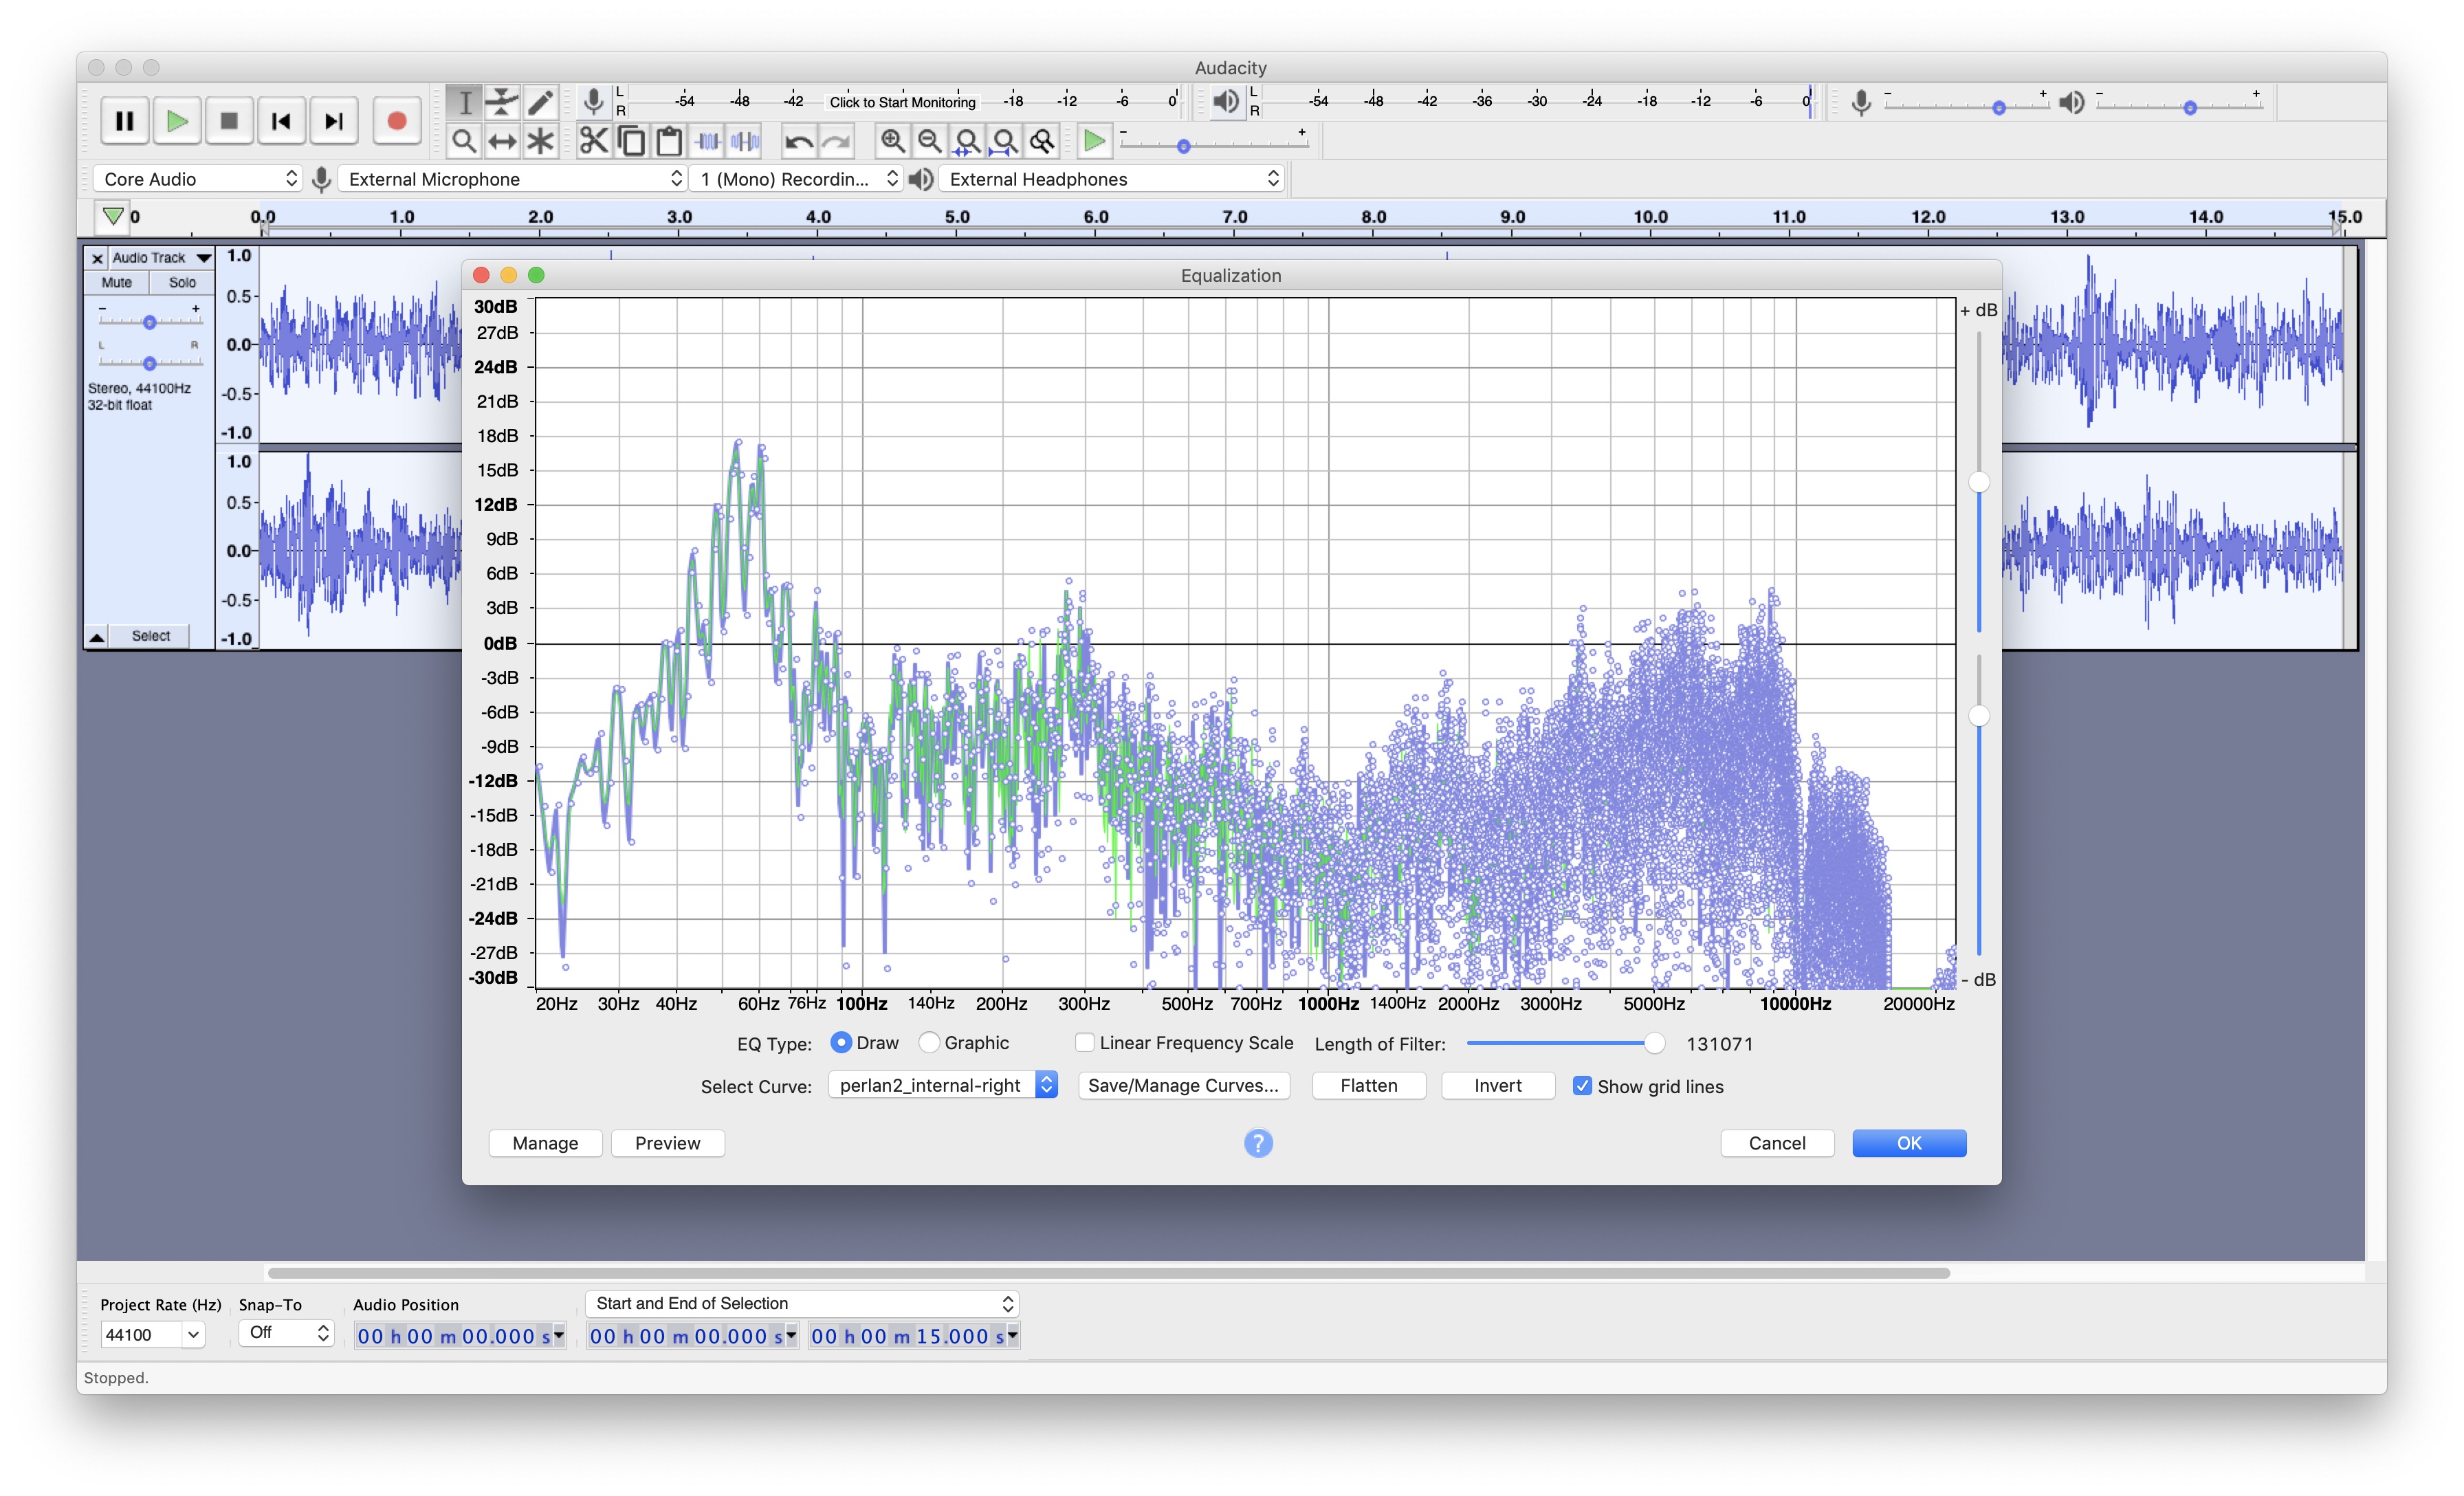Enable Linear Frequency Scale
The image size is (2464, 1496).
pyautogui.click(x=1086, y=1042)
